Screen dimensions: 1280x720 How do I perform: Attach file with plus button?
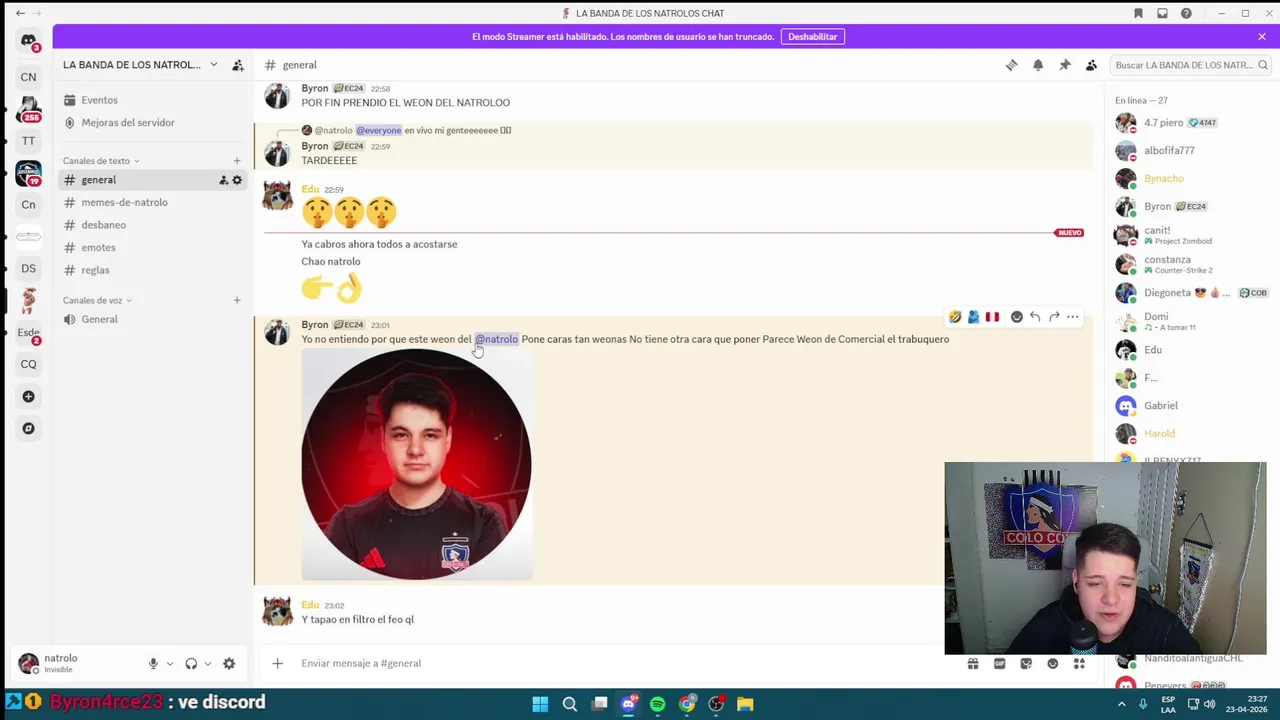(x=277, y=663)
